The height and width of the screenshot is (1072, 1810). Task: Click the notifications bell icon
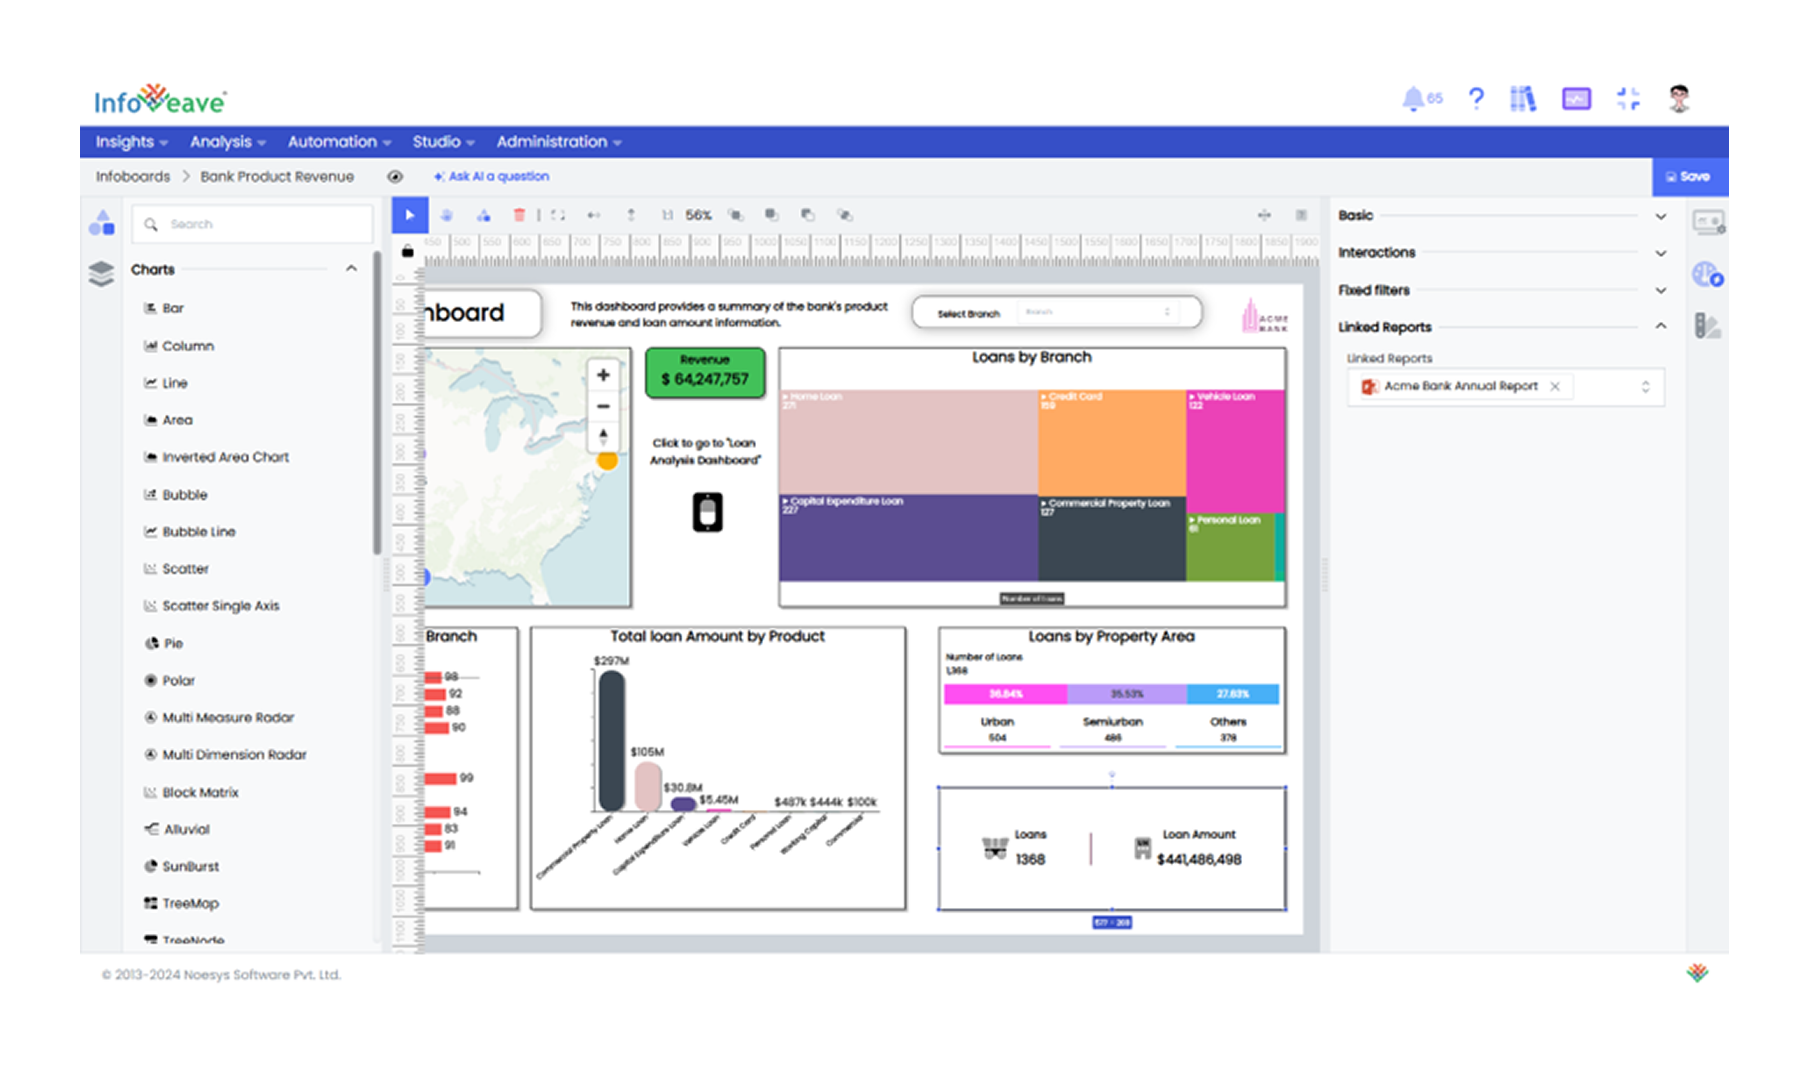(1413, 98)
